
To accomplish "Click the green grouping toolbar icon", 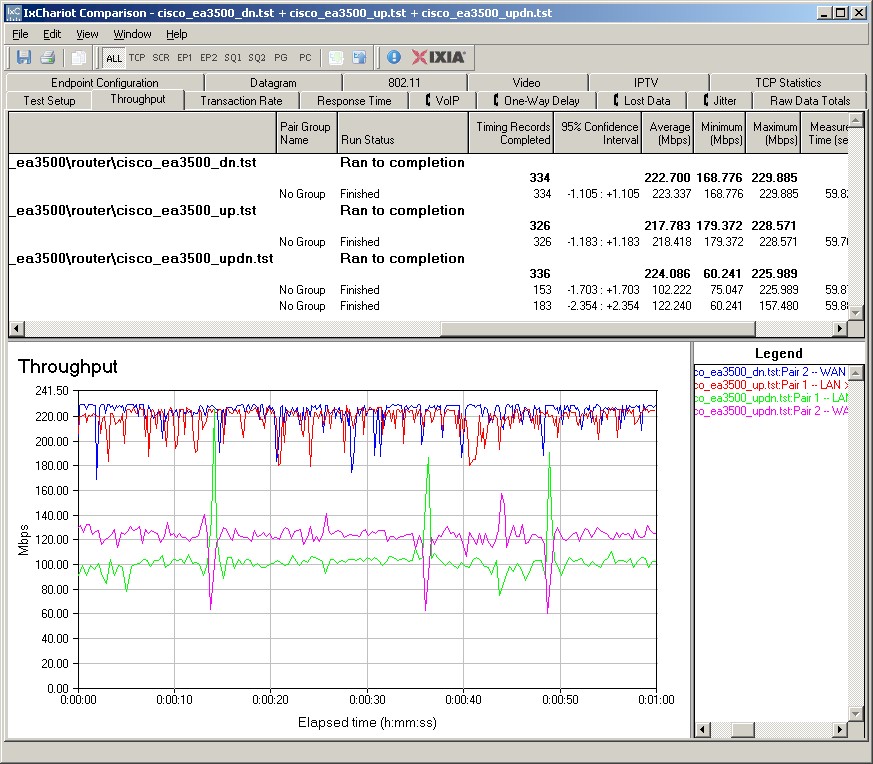I will 336,57.
